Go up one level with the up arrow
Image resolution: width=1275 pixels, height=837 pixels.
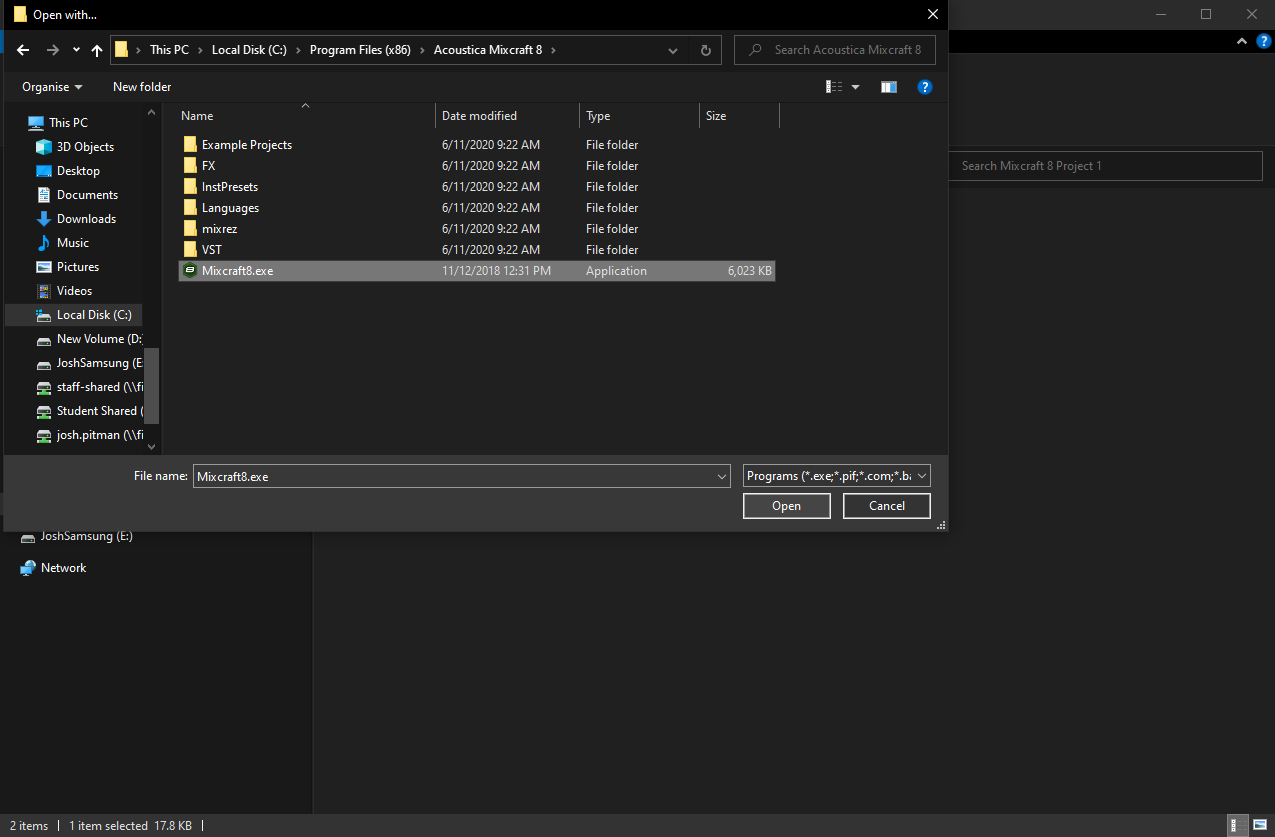[x=96, y=49]
